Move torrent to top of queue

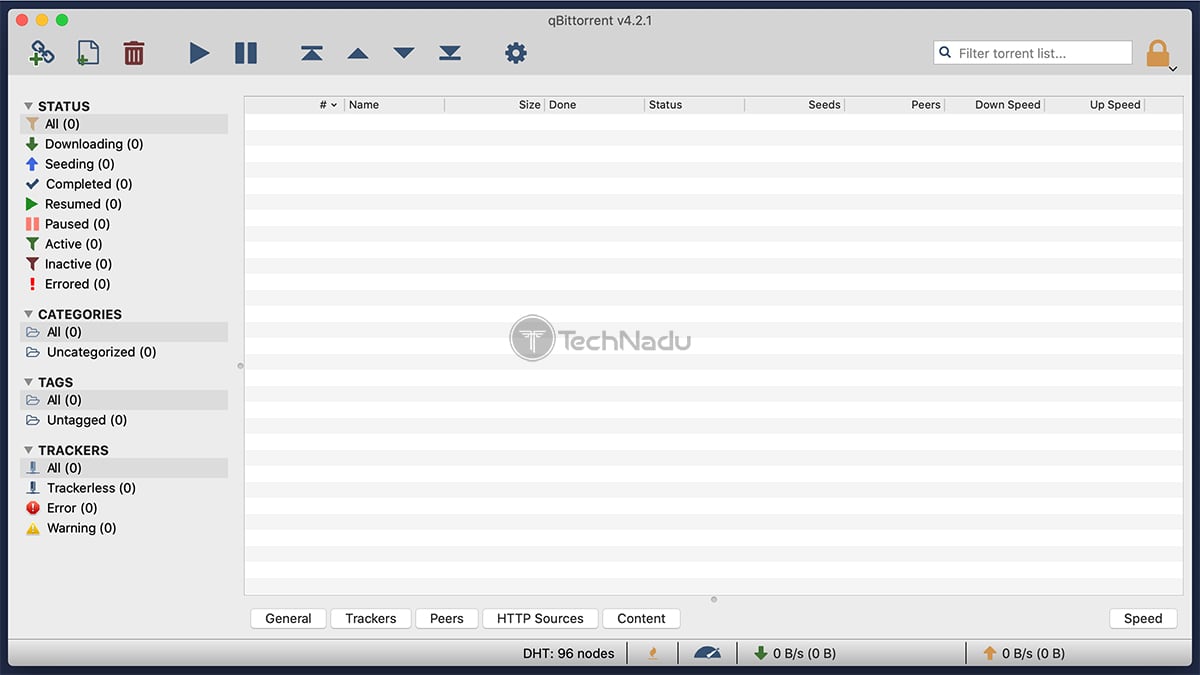coord(312,53)
